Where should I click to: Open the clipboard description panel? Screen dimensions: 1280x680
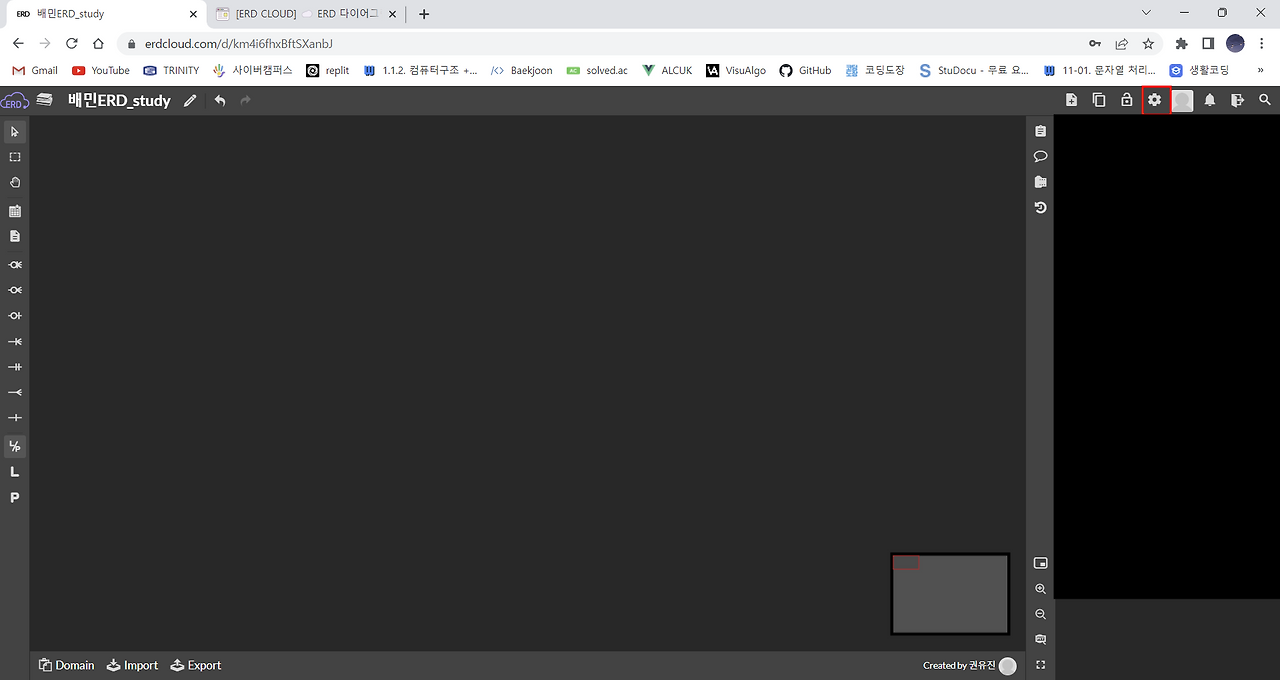tap(1041, 131)
